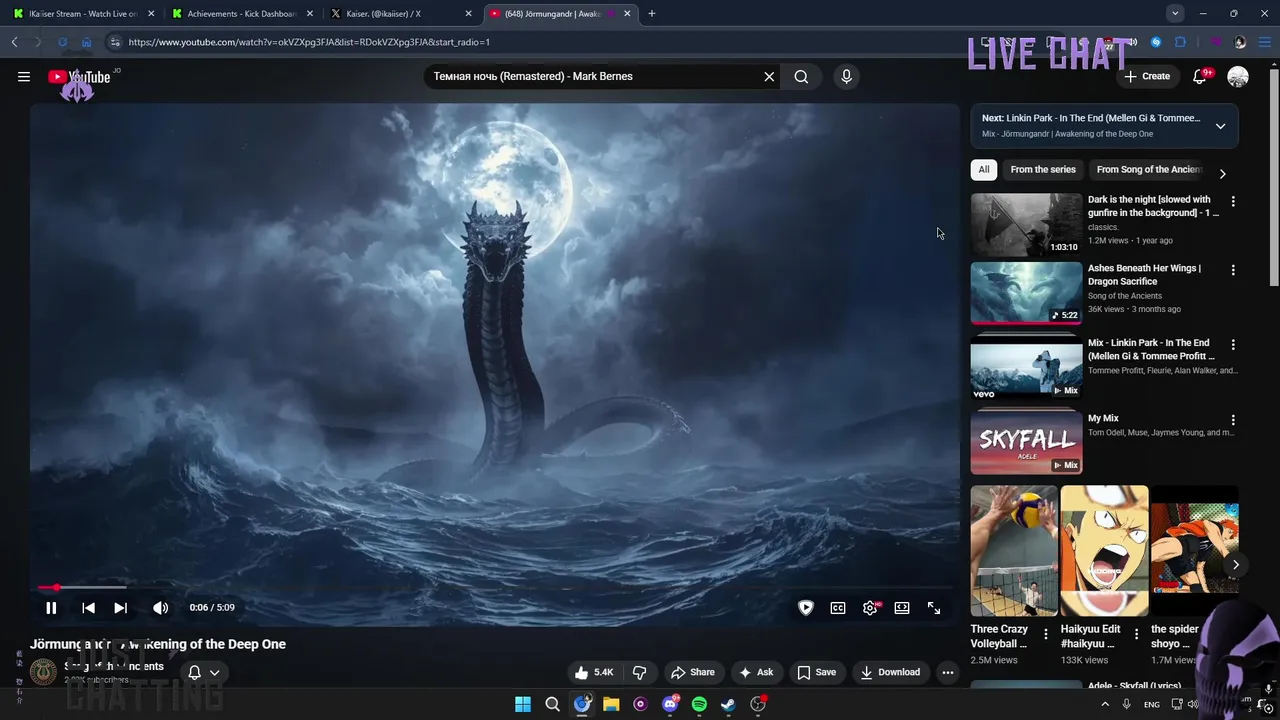The width and height of the screenshot is (1280, 720).
Task: Open Steam from the taskbar
Action: [x=728, y=704]
